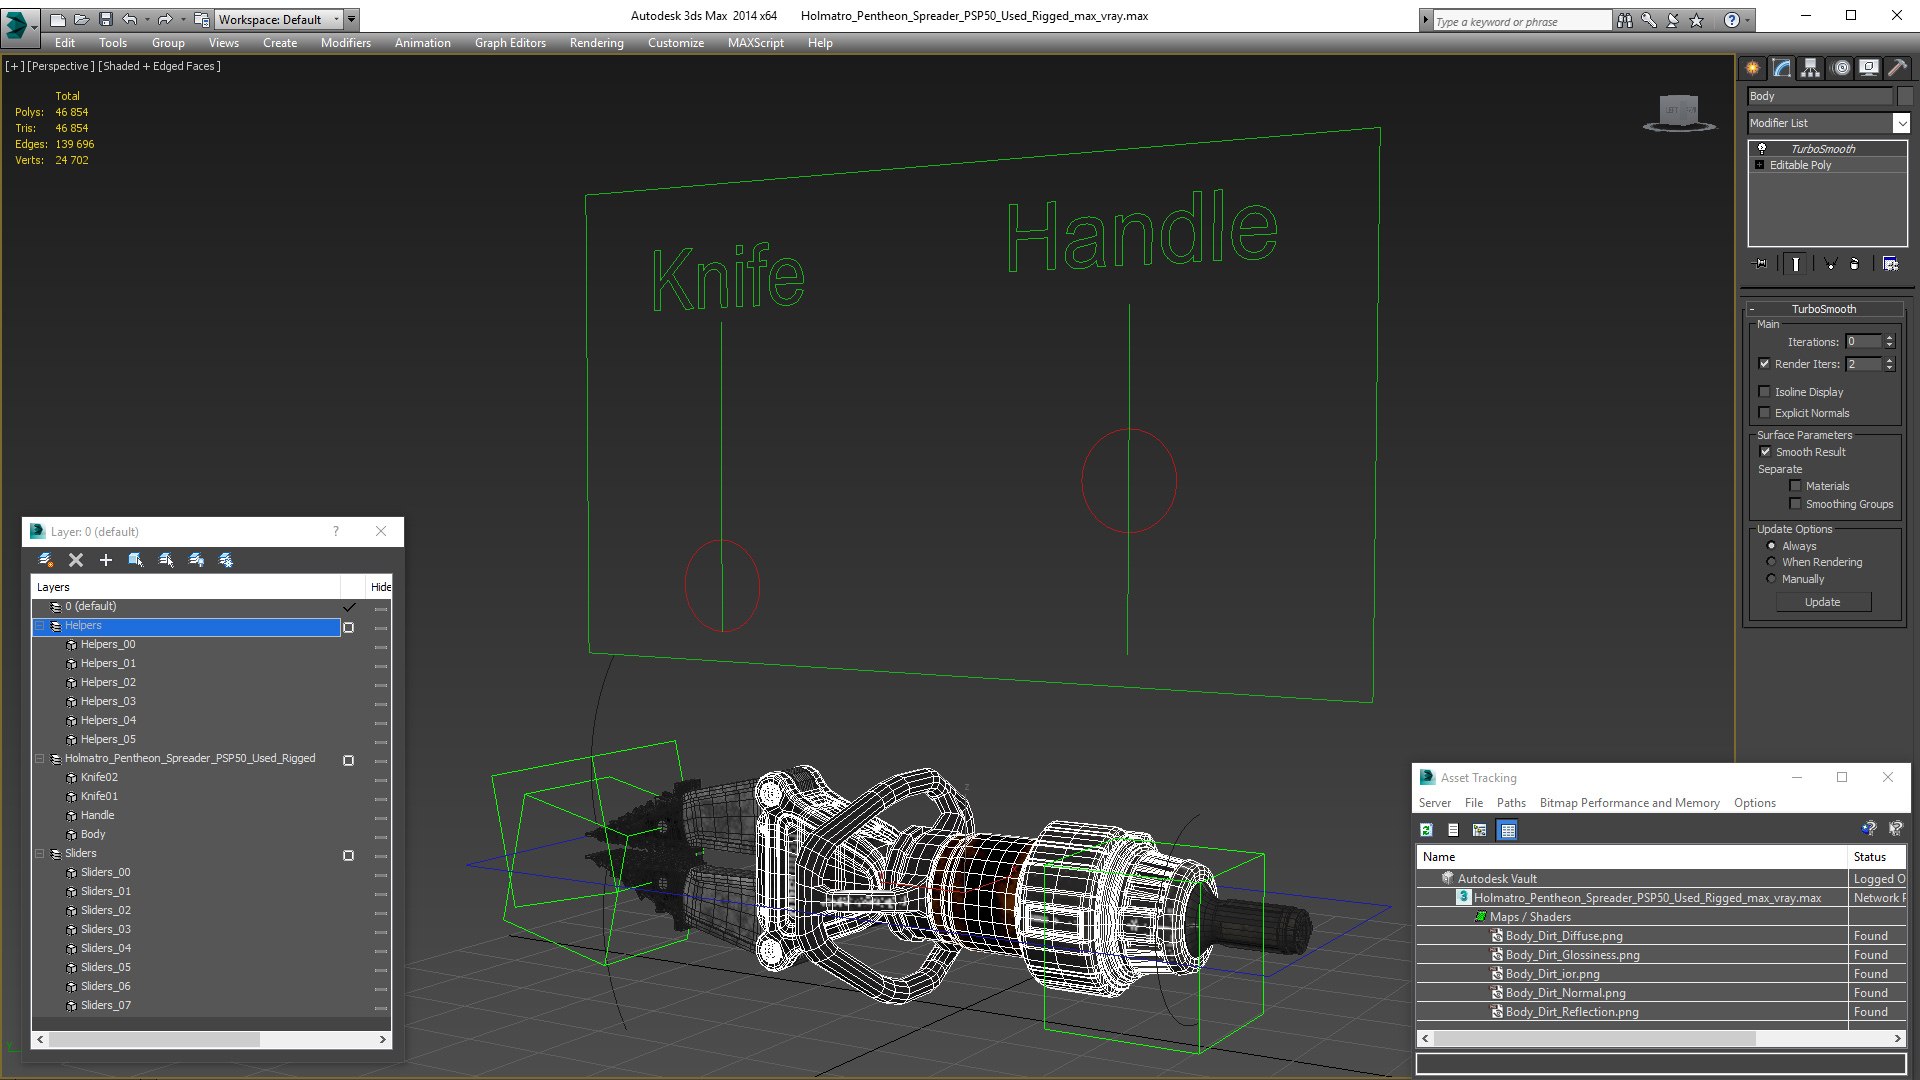Click the Undo arrow icon
The width and height of the screenshot is (1920, 1080).
pyautogui.click(x=130, y=19)
